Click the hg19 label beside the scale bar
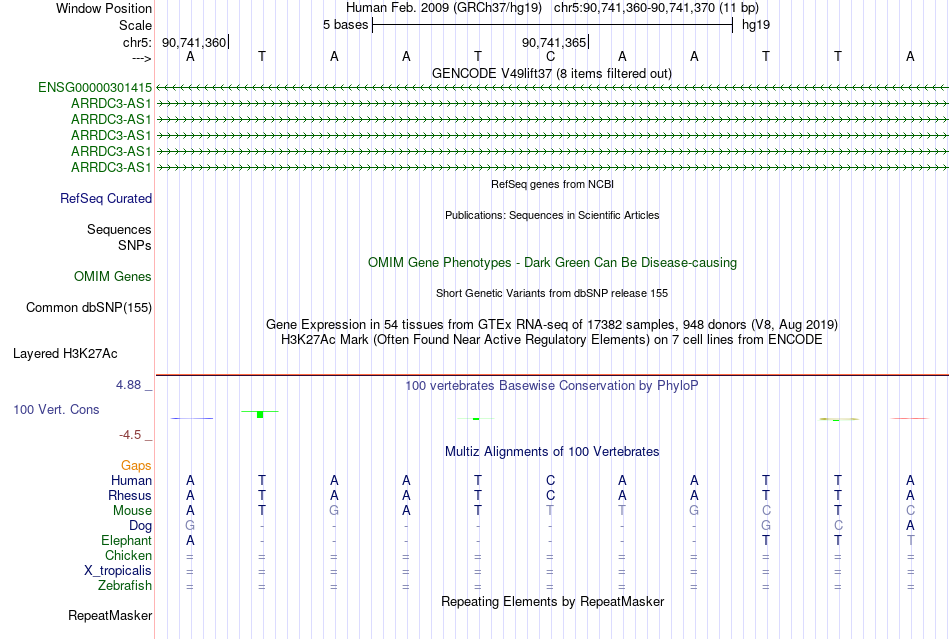 (x=756, y=25)
